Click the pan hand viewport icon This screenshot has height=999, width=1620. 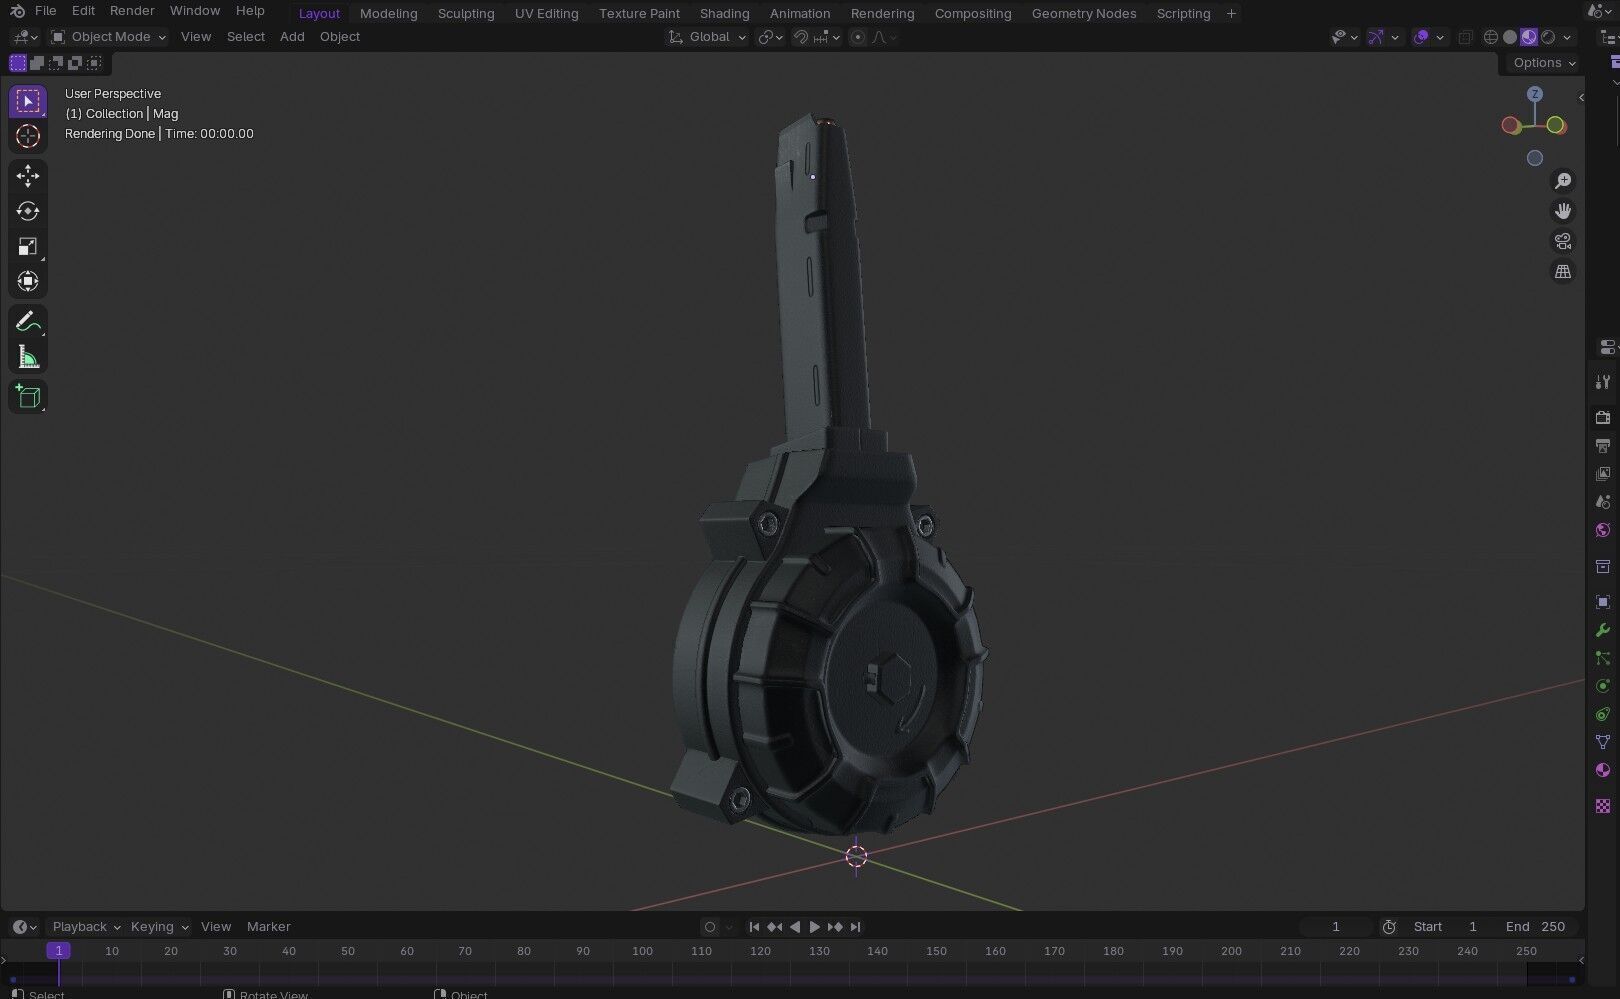click(x=1563, y=211)
